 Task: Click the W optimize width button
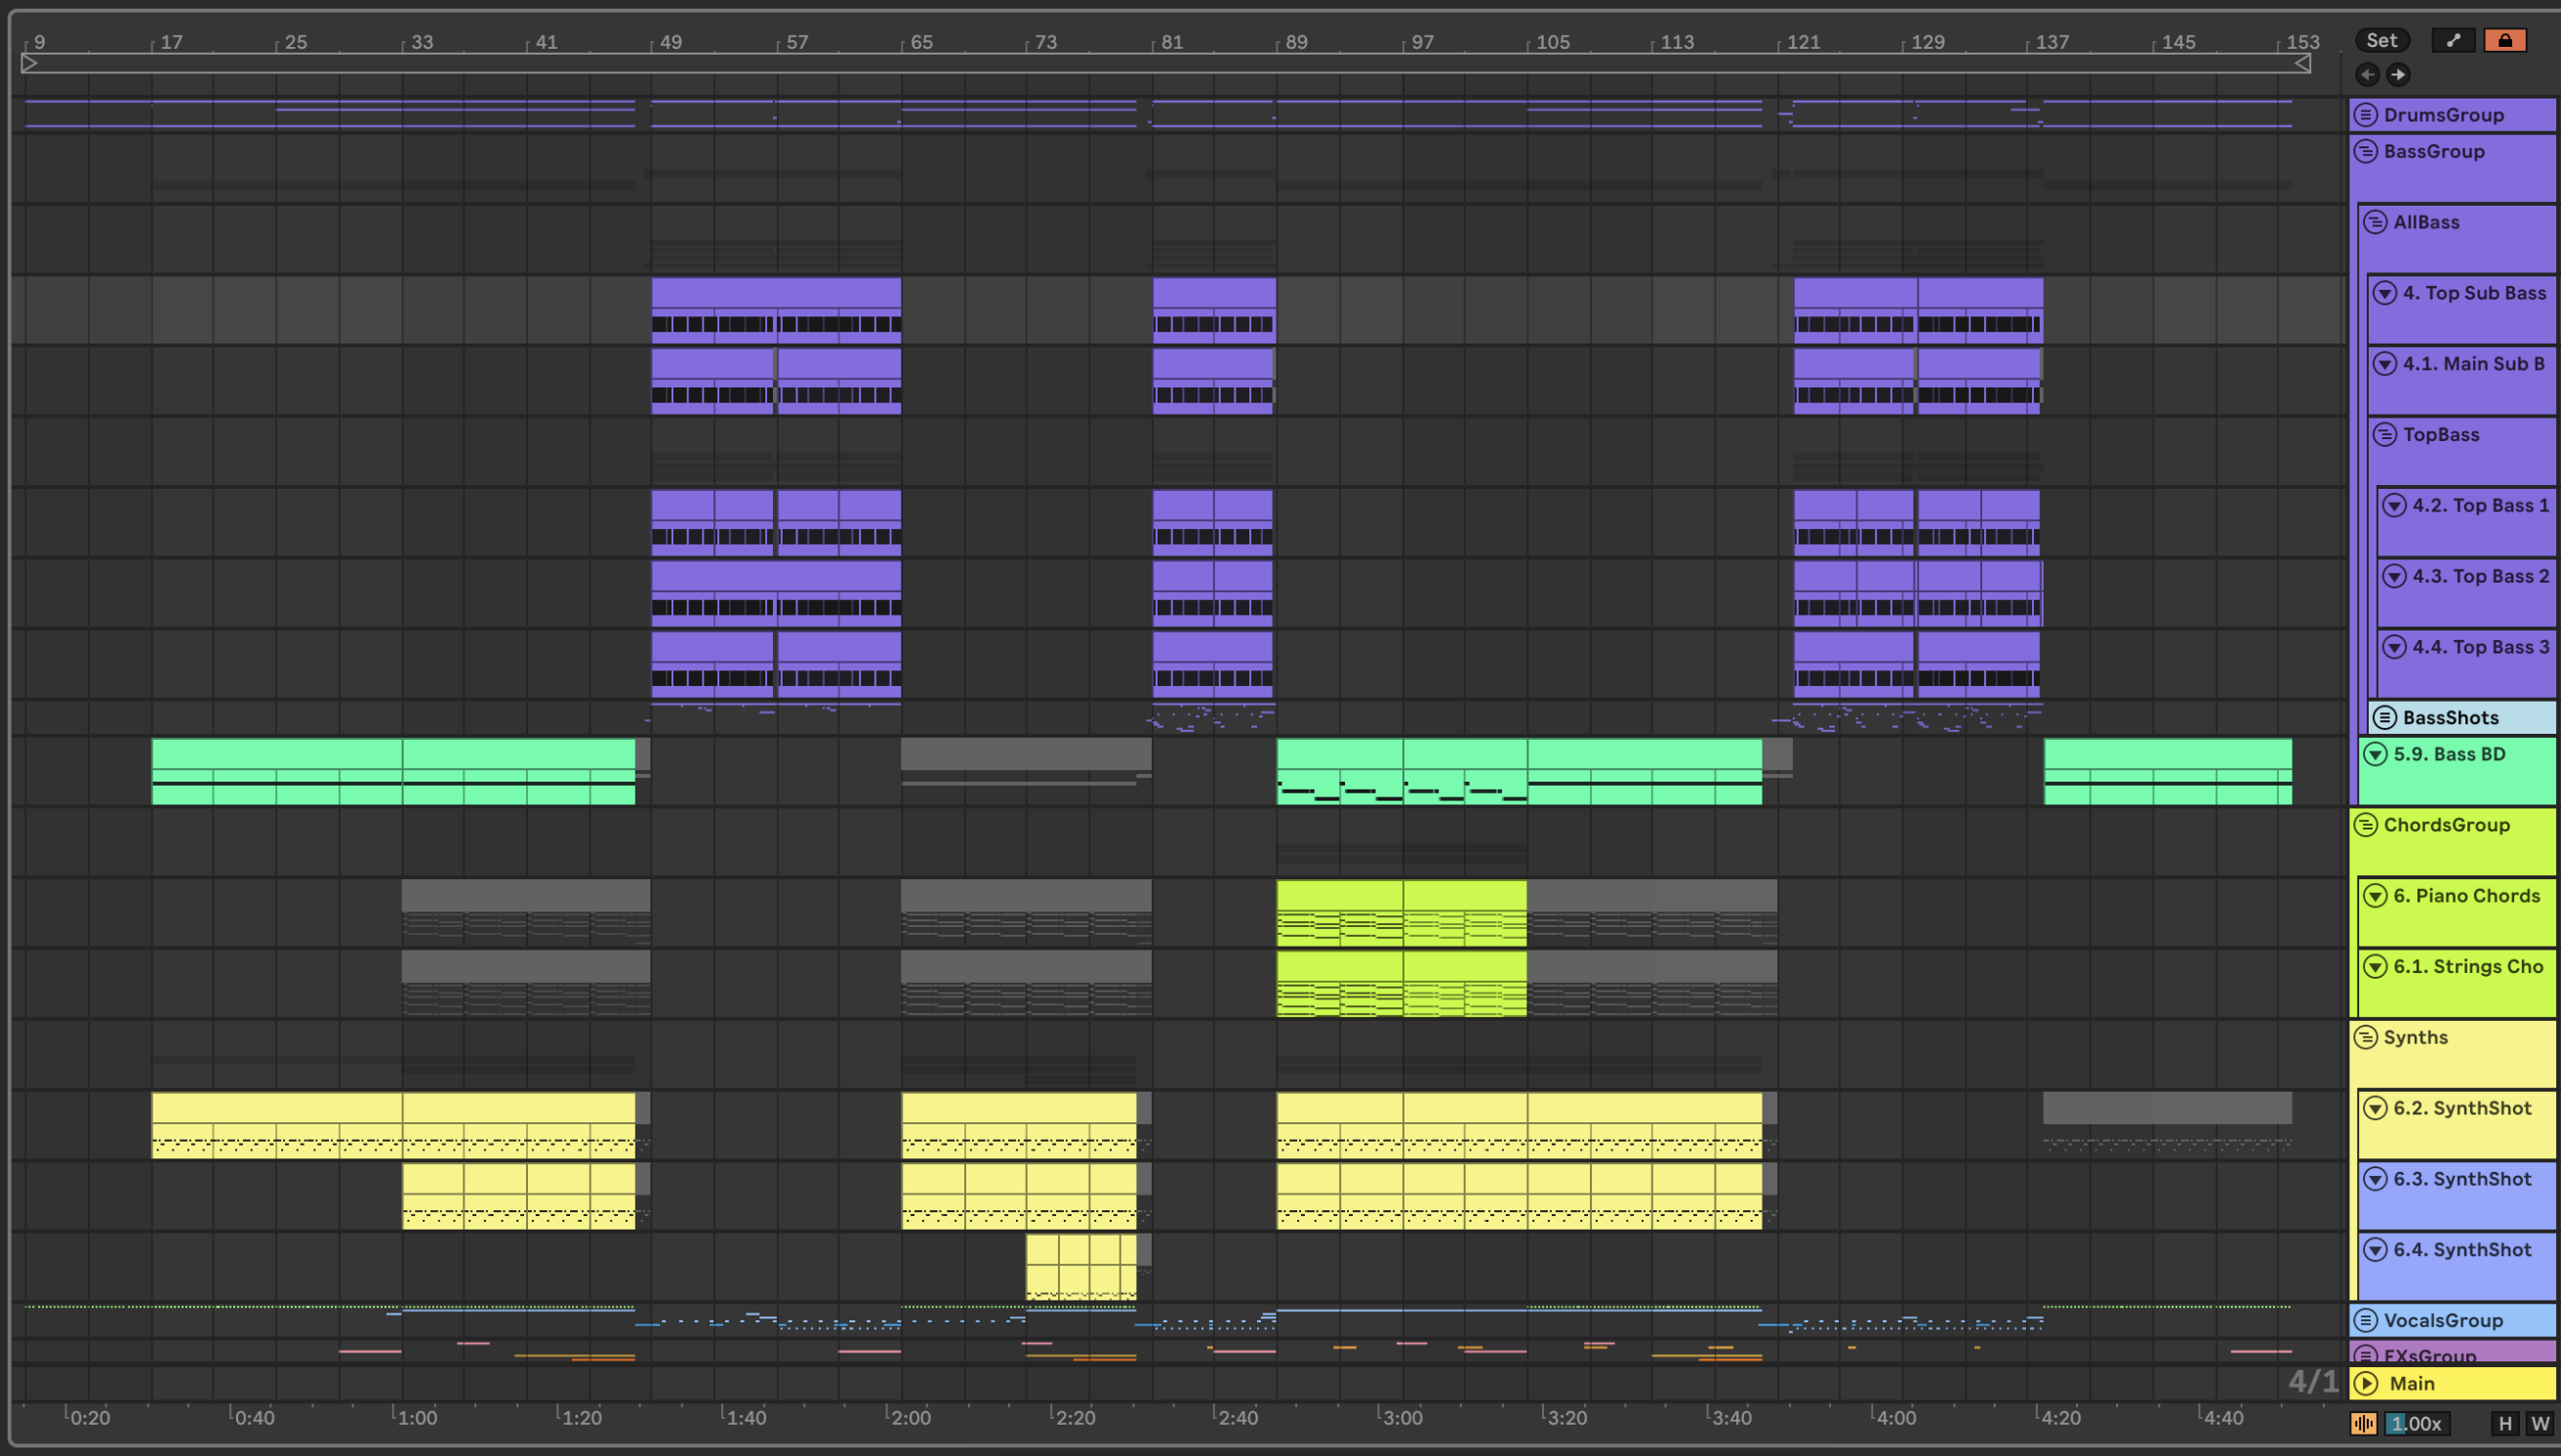(2539, 1423)
